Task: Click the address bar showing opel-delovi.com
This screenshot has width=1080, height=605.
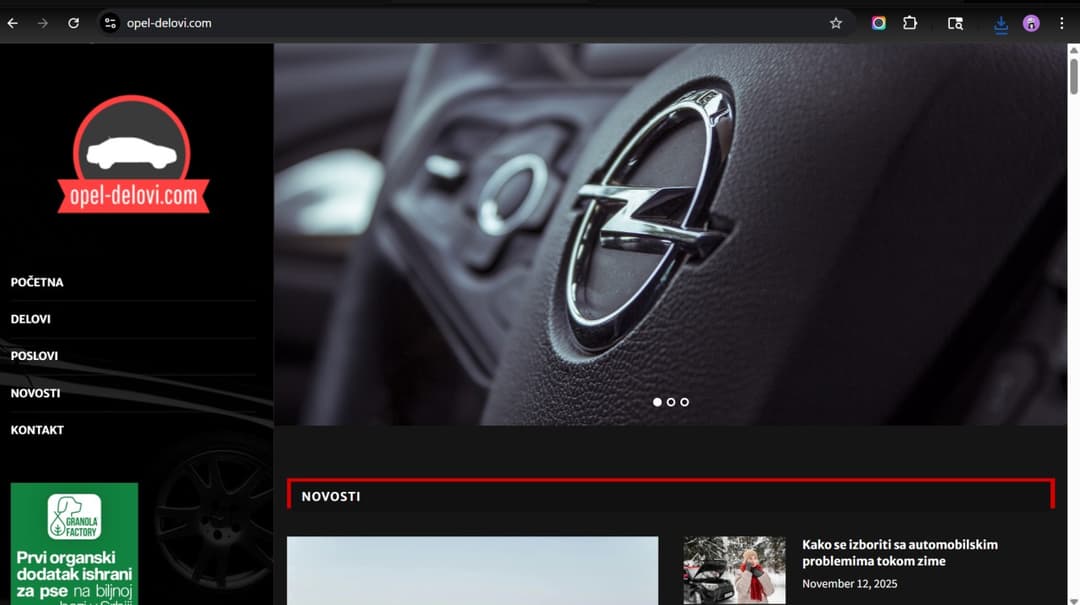Action: pyautogui.click(x=475, y=23)
